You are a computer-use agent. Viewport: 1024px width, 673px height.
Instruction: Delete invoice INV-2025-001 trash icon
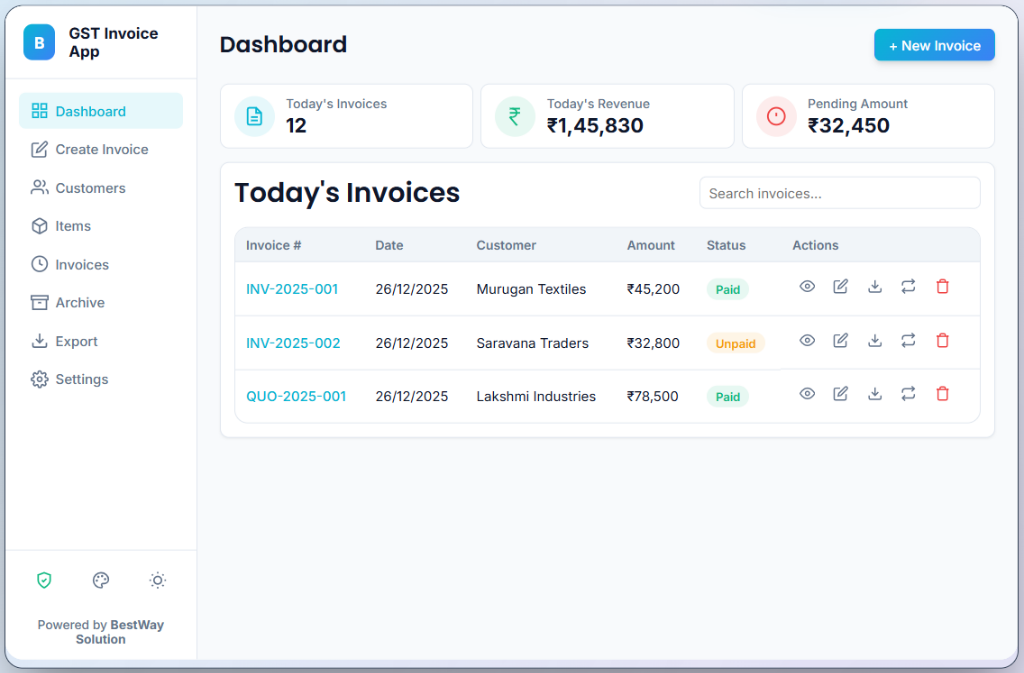(x=942, y=287)
